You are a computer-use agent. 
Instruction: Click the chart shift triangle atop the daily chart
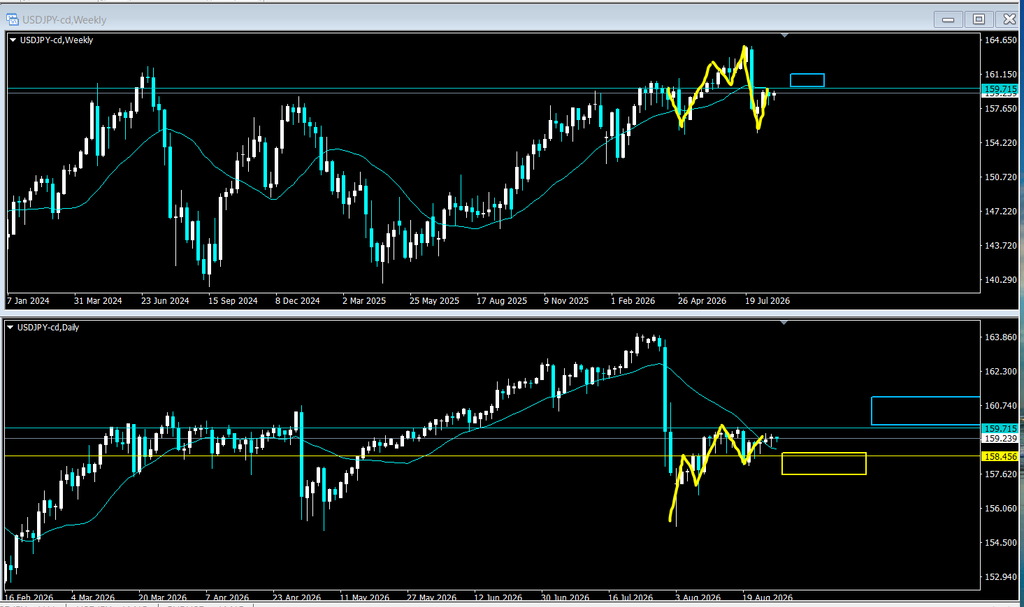[784, 323]
